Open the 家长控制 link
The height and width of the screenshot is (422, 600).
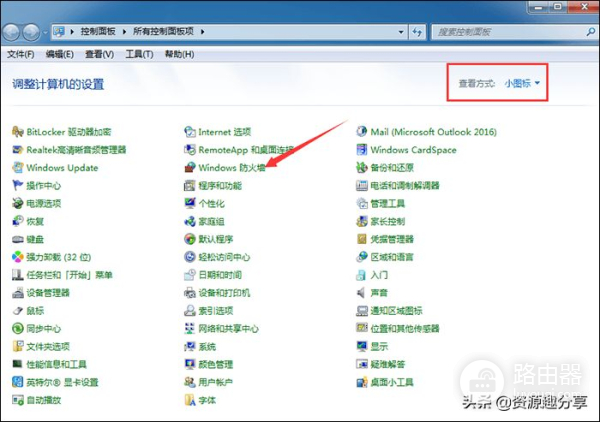coord(388,221)
